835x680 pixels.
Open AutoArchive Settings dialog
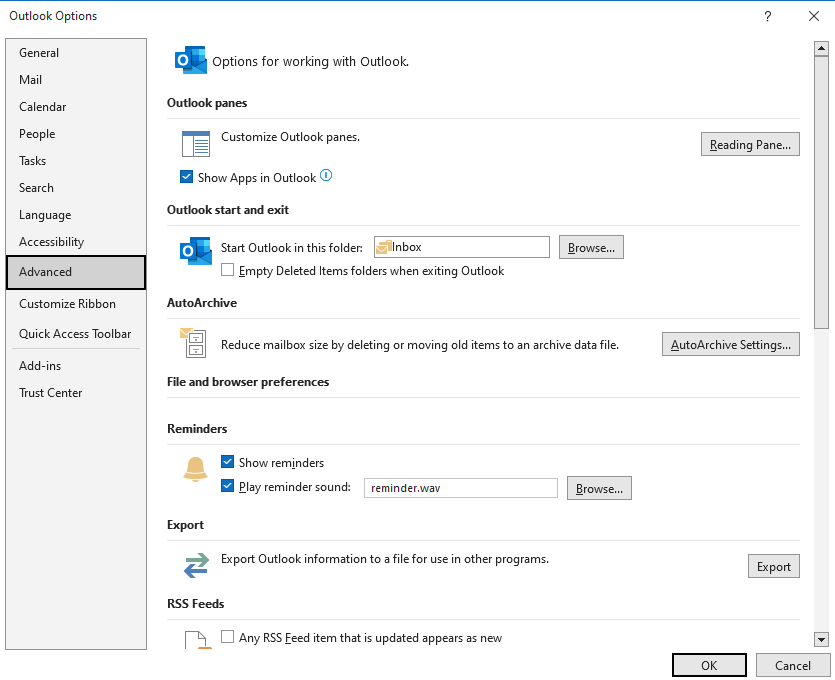(x=731, y=345)
